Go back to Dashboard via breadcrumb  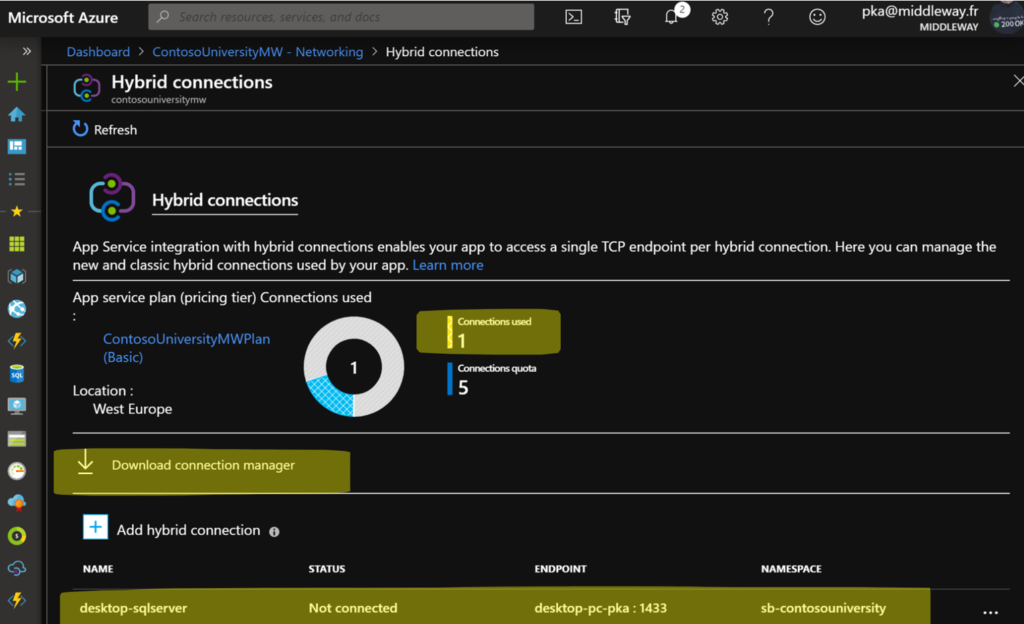pyautogui.click(x=97, y=51)
